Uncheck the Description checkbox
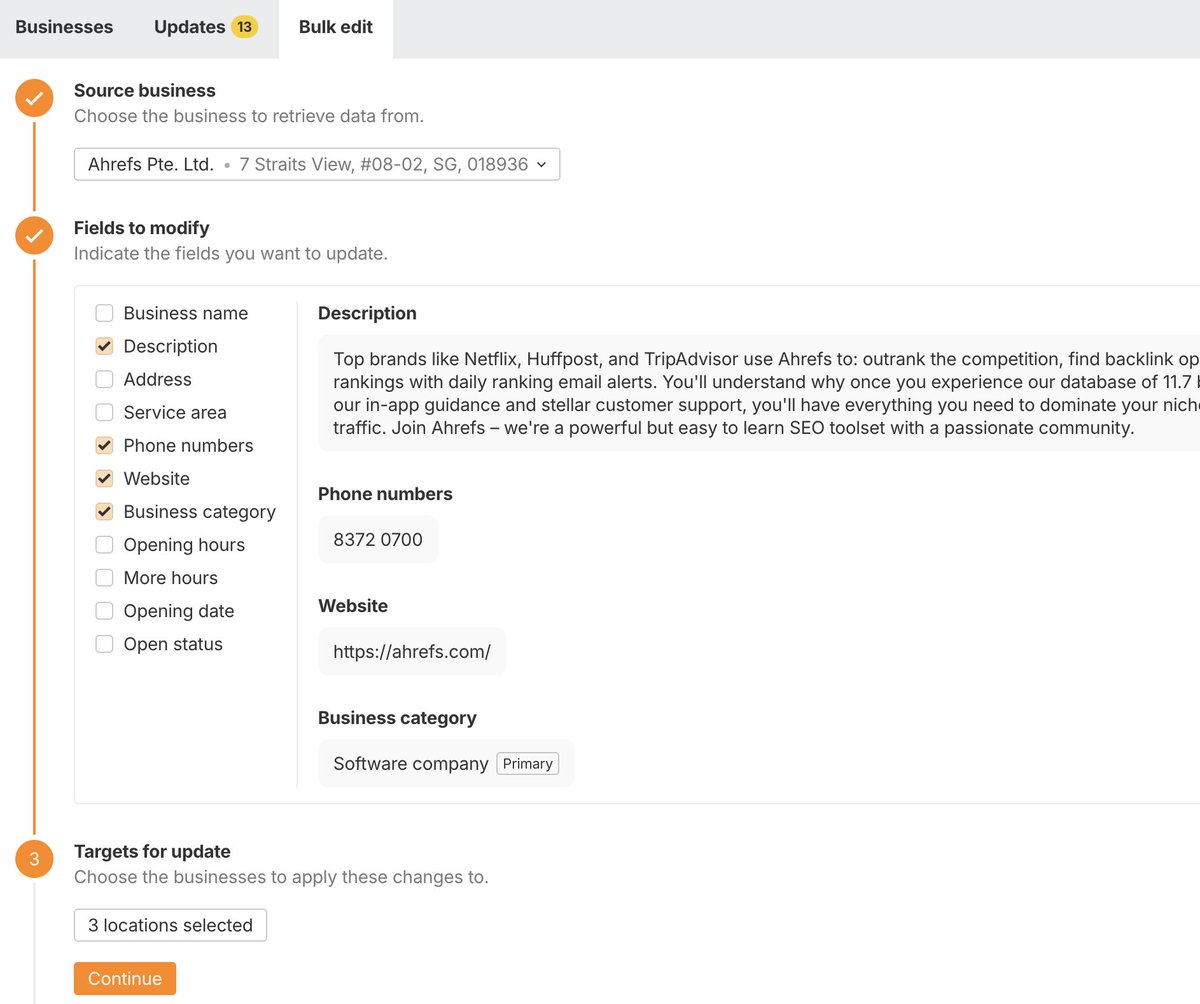The height and width of the screenshot is (1004, 1200). coord(104,346)
